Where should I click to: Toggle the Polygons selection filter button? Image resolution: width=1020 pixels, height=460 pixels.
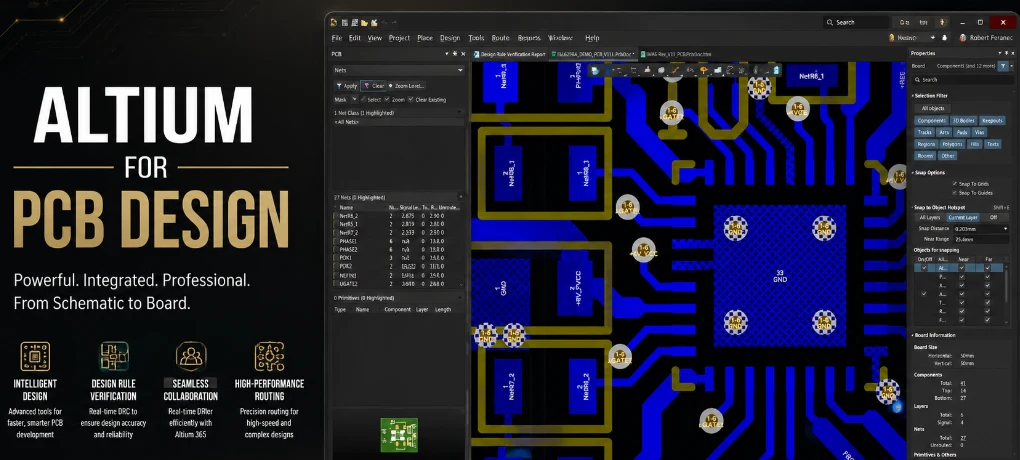point(951,144)
